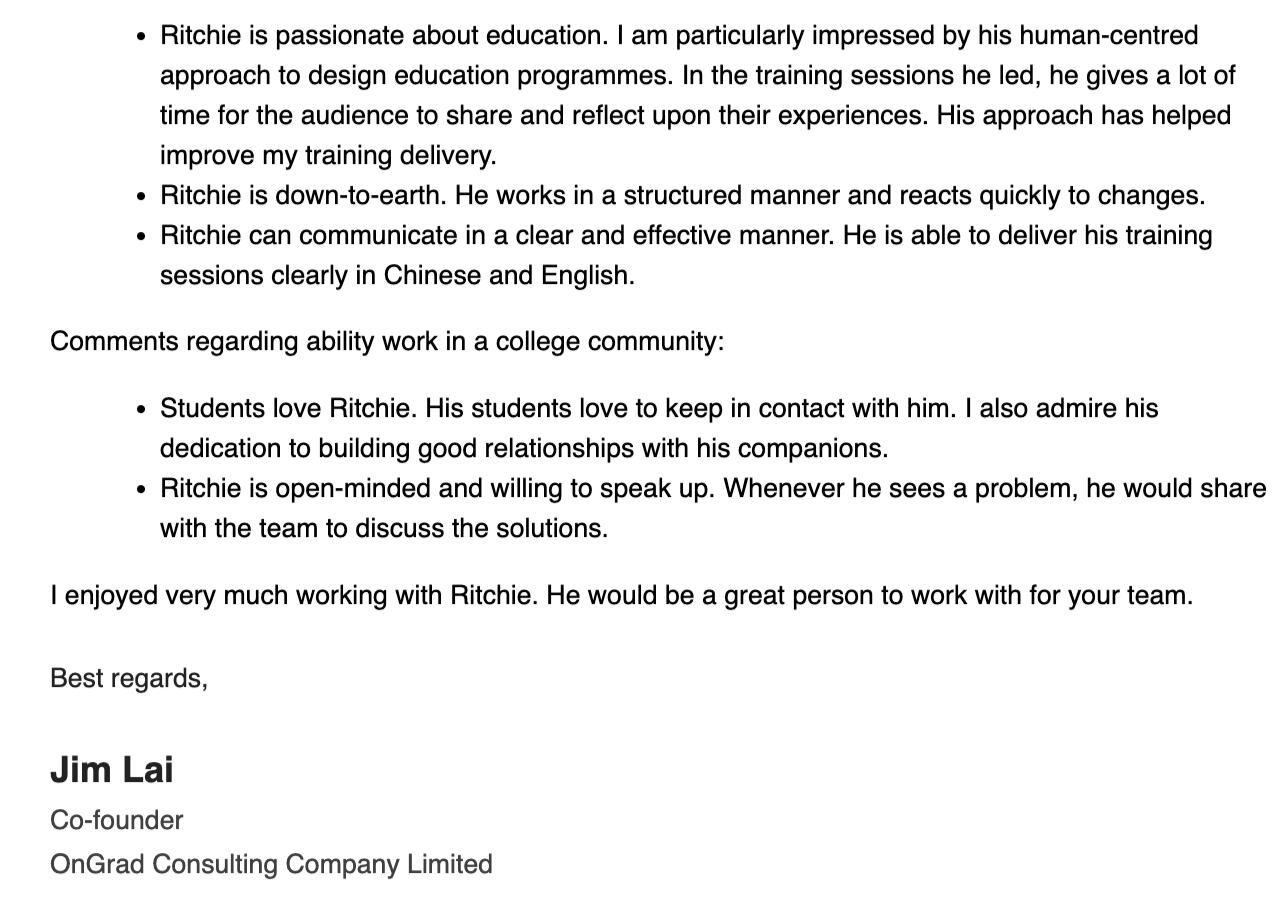Click the line beginning 'time for the audience'
The height and width of the screenshot is (900, 1282).
(695, 115)
